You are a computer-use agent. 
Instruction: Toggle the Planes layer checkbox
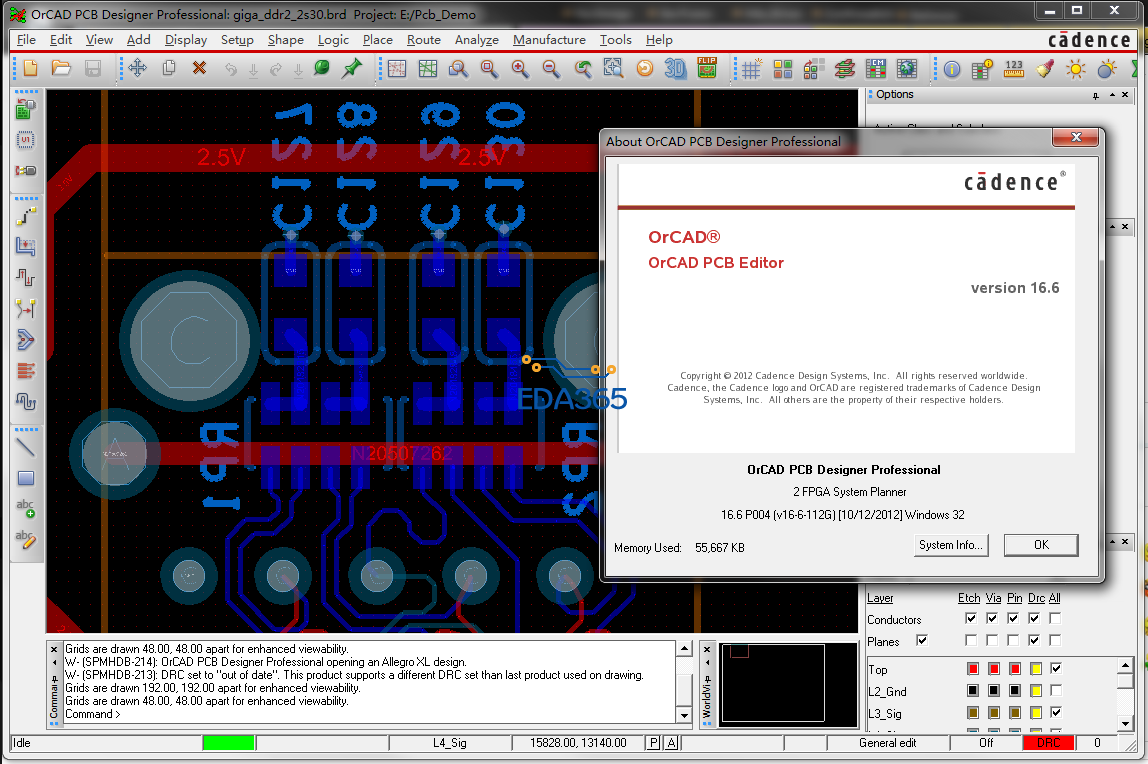922,641
